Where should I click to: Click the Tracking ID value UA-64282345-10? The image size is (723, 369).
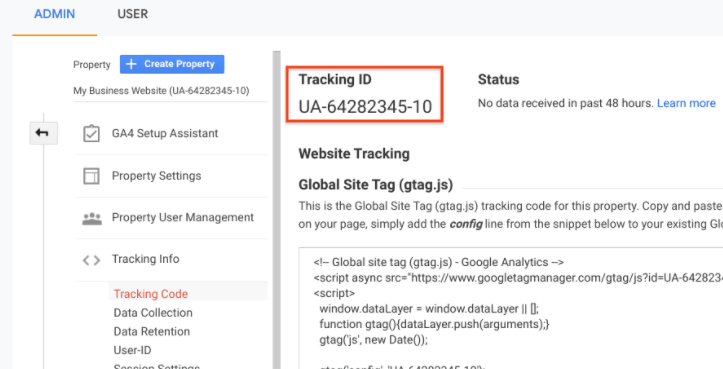coord(365,107)
